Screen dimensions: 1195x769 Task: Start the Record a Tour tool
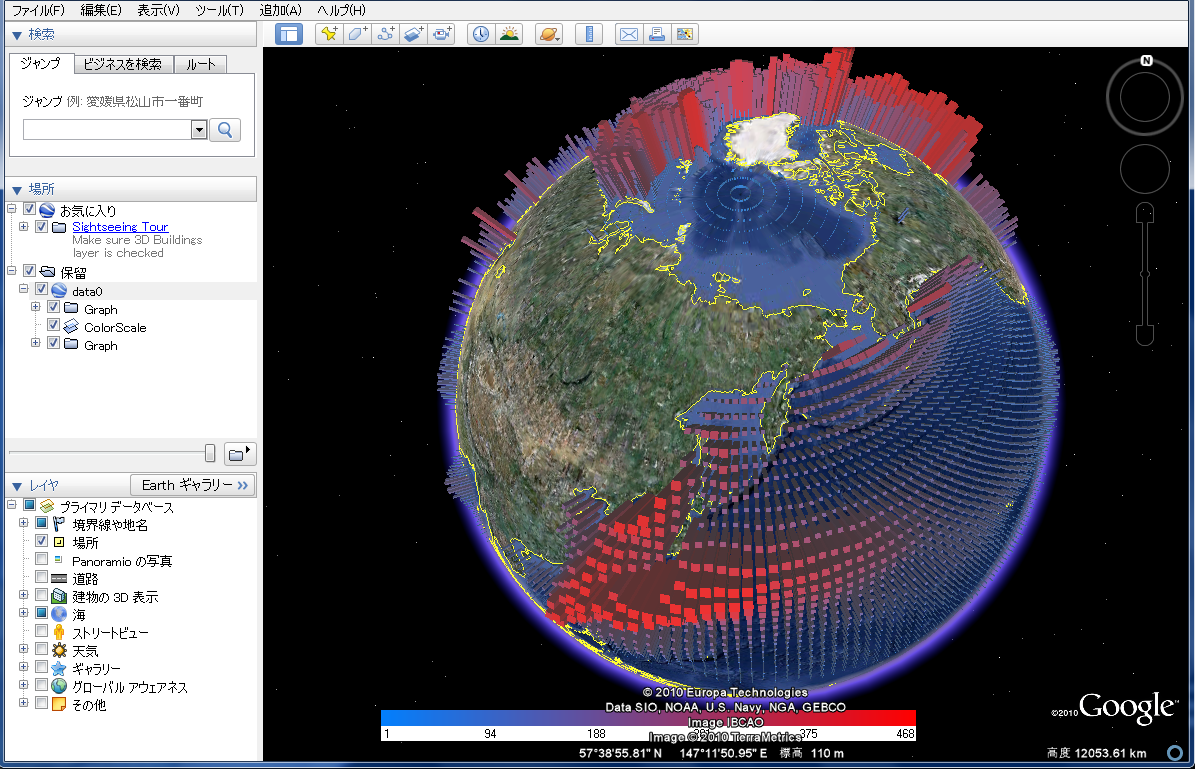(x=442, y=34)
